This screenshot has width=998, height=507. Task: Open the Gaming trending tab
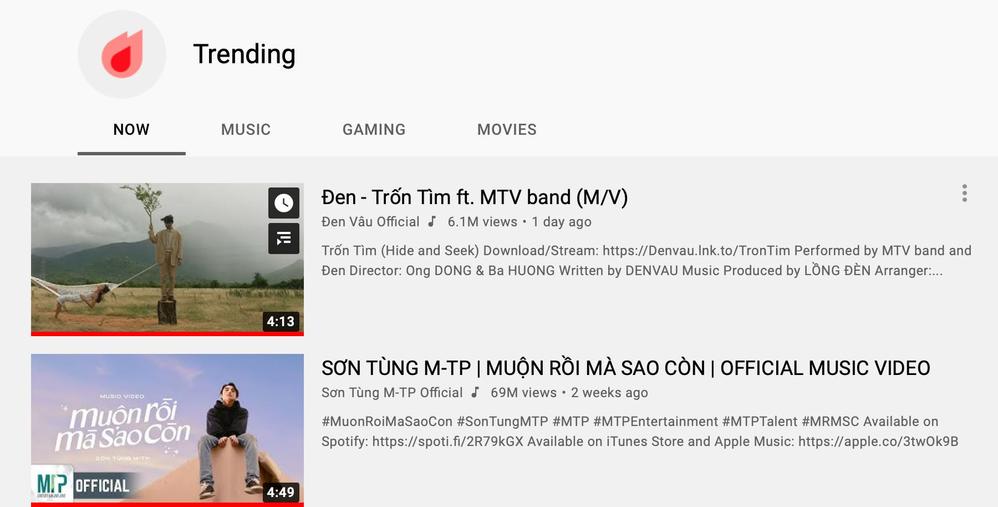pos(374,130)
